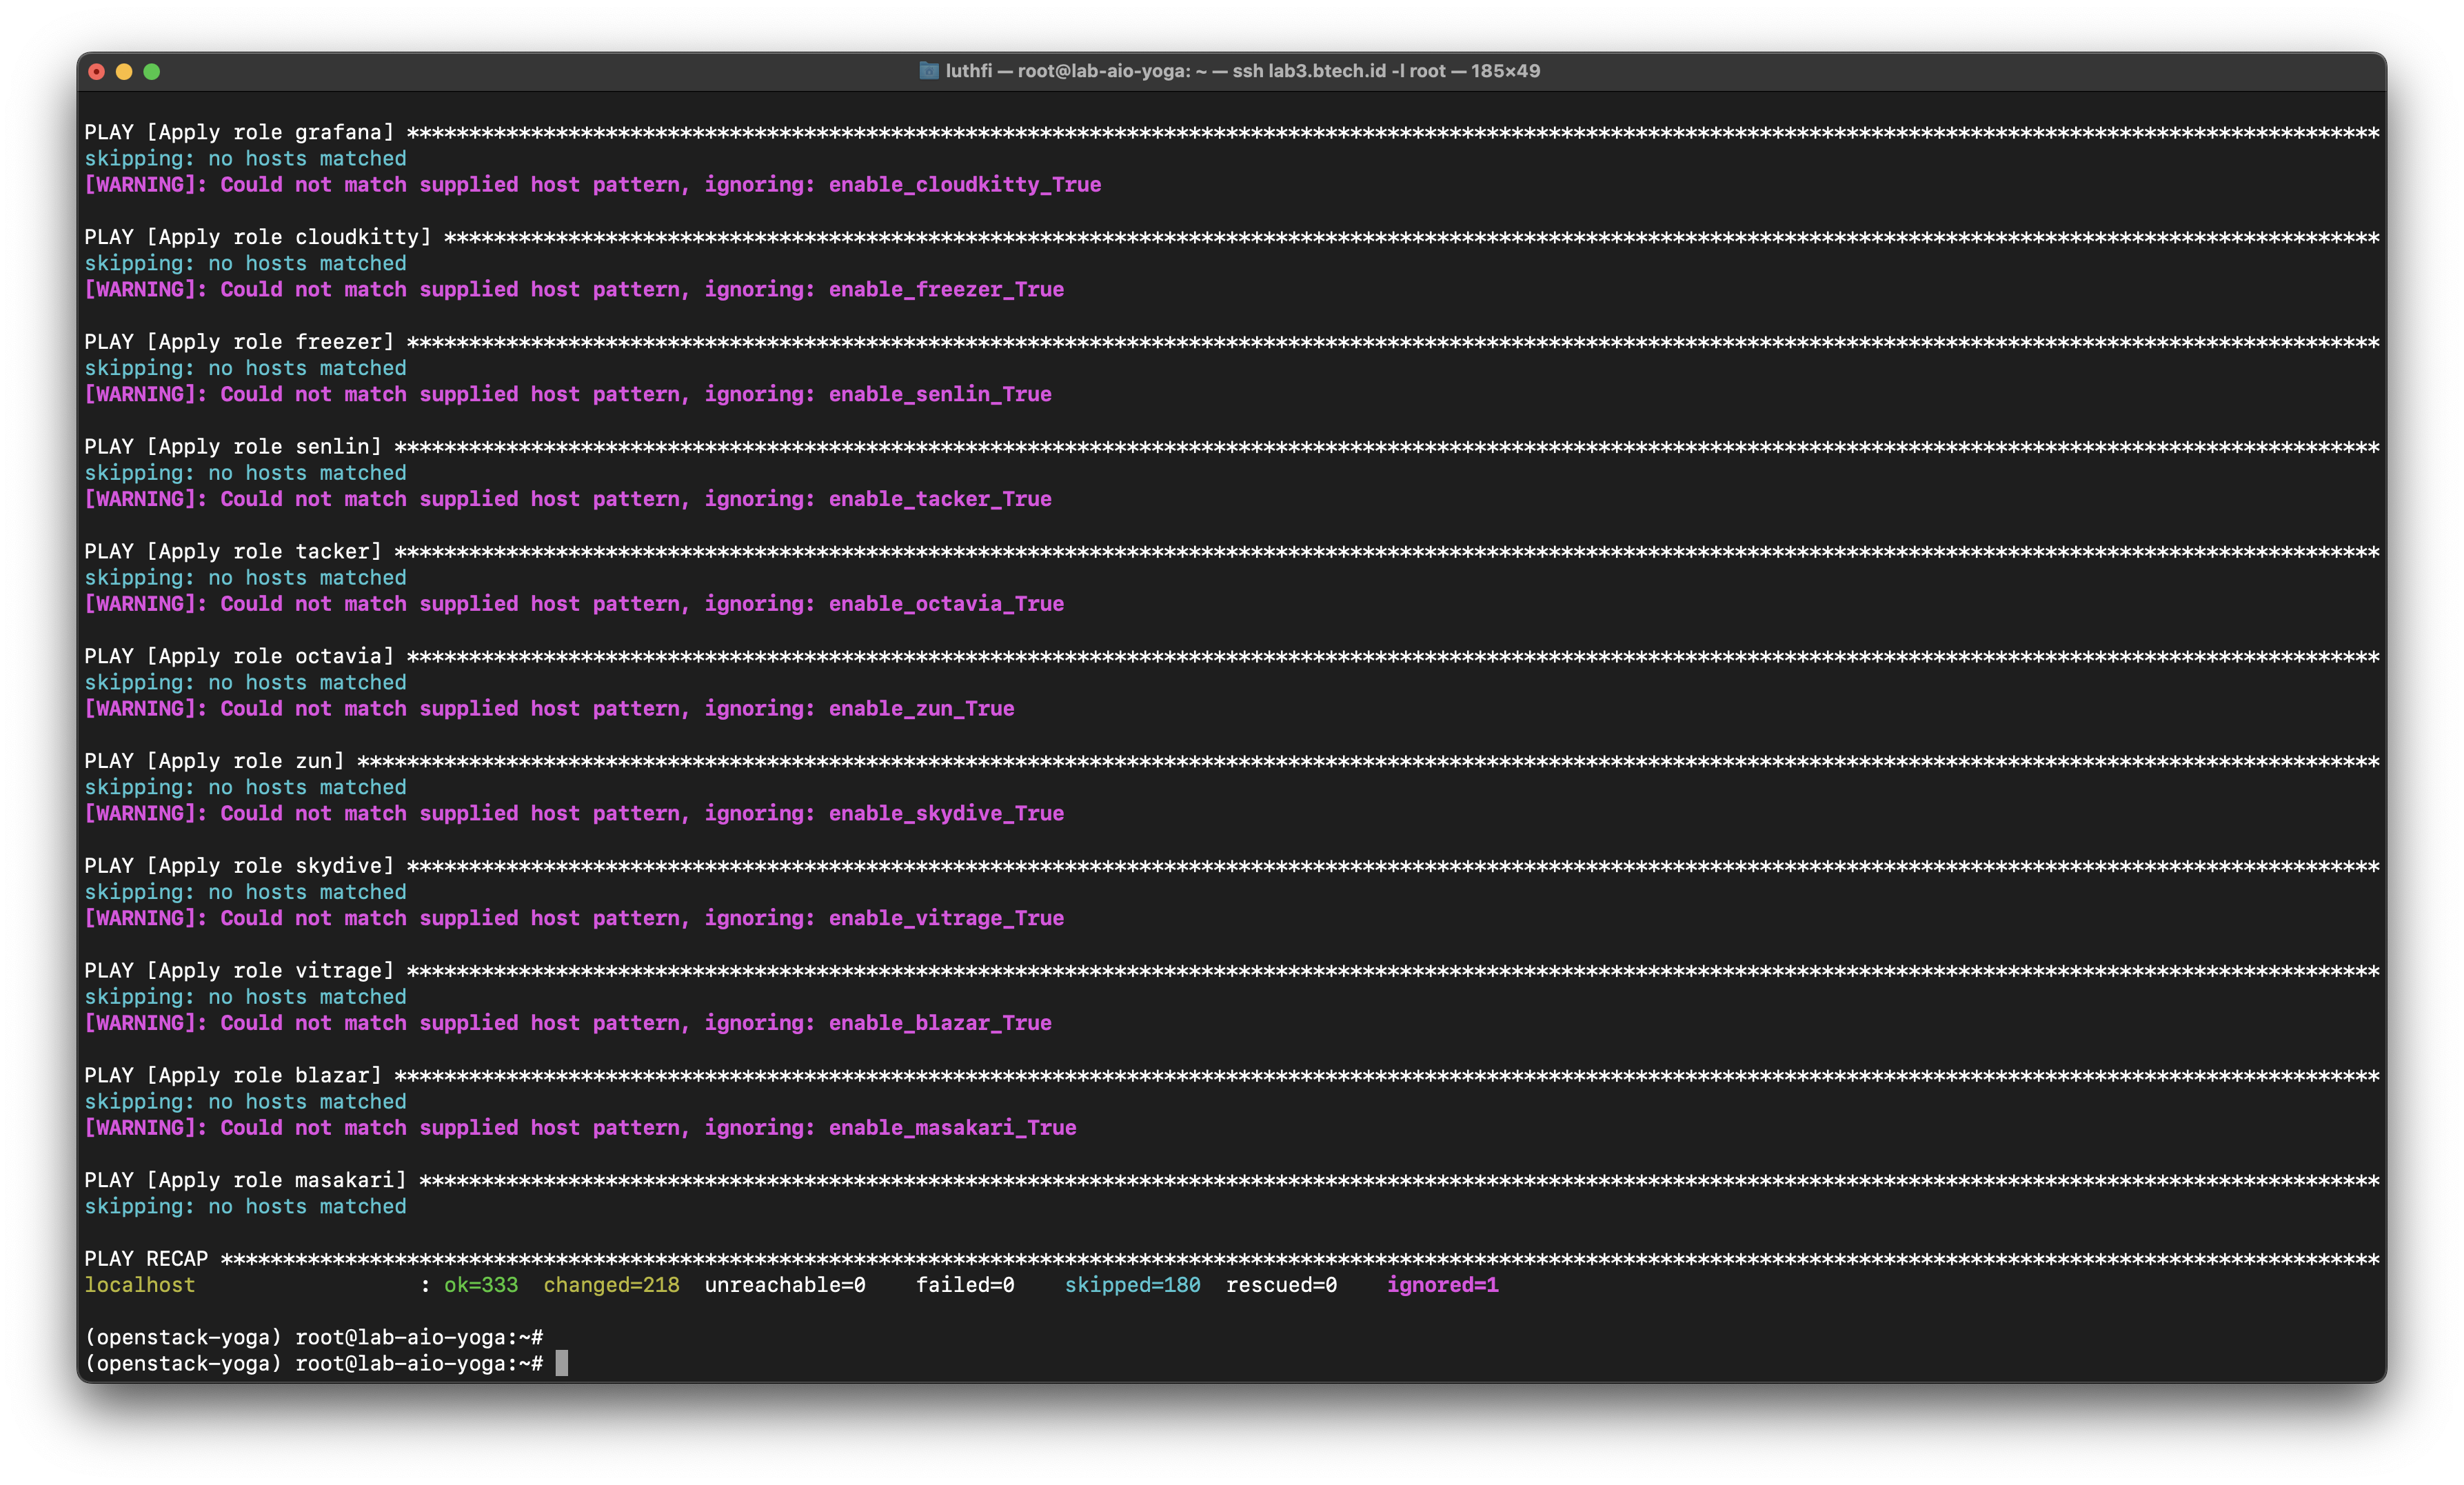
Task: Click 'localhost' in the recap line
Action: click(x=140, y=1284)
